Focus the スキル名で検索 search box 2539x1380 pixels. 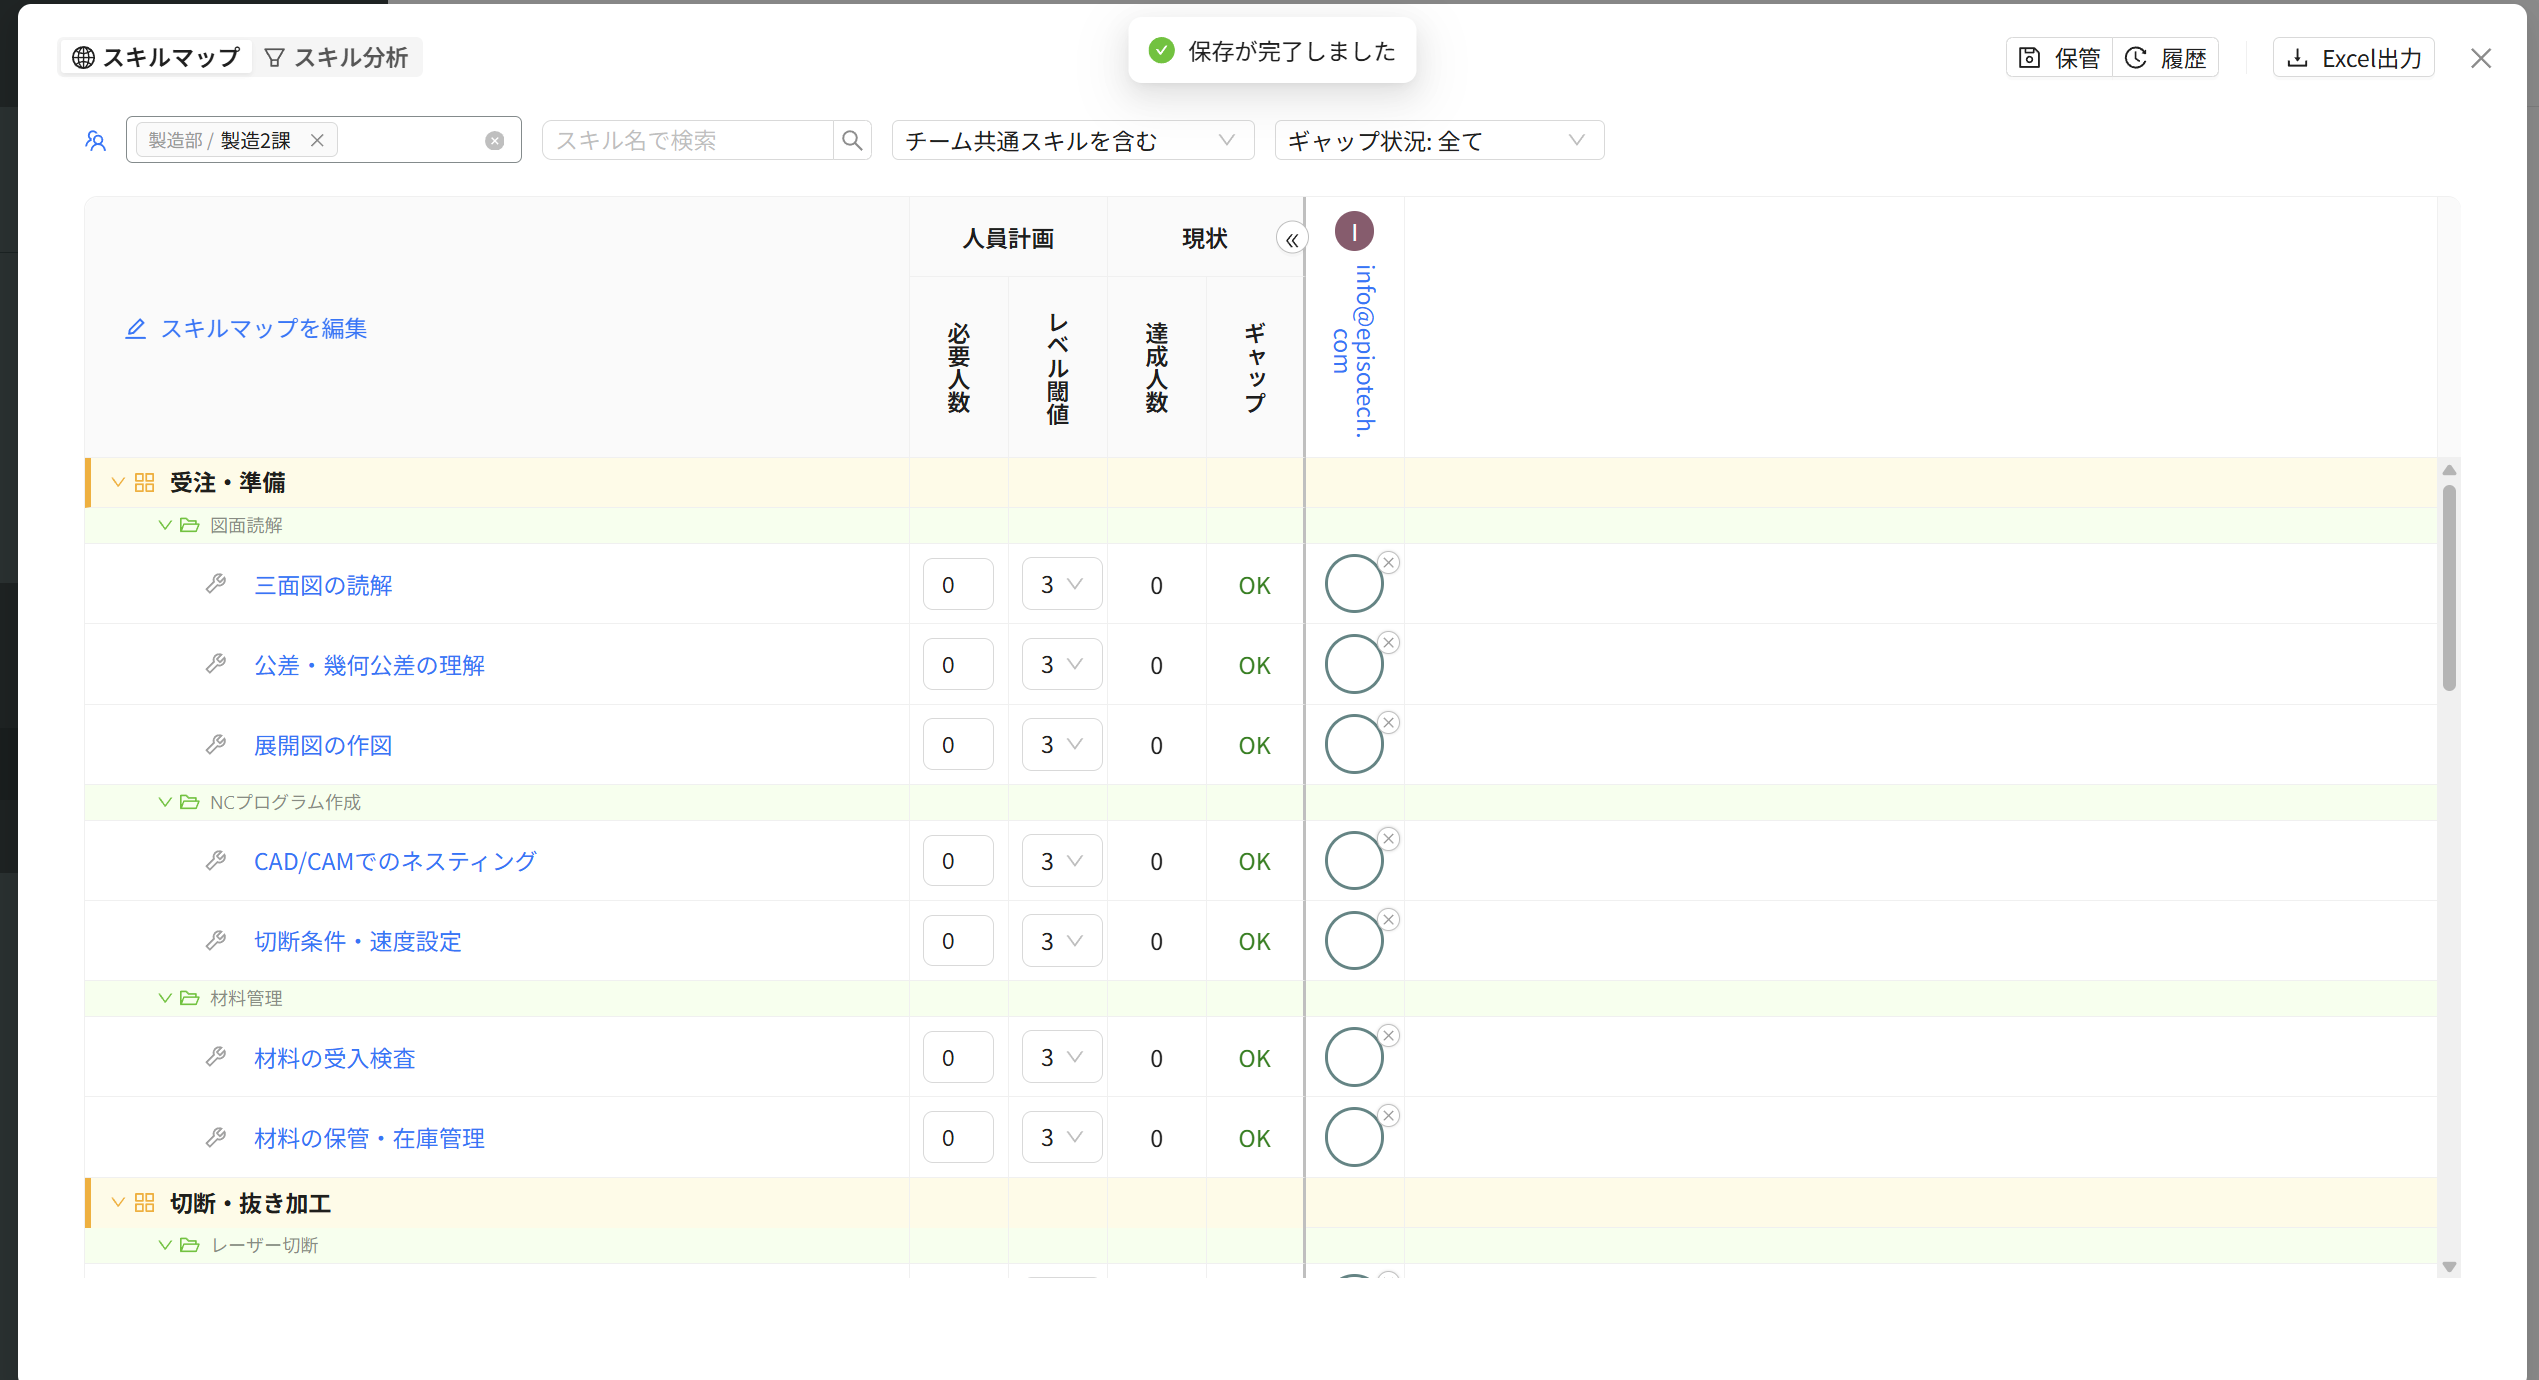pyautogui.click(x=688, y=140)
